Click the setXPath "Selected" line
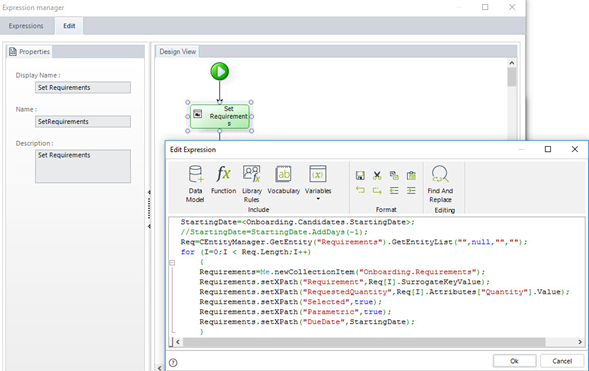 pyautogui.click(x=290, y=302)
